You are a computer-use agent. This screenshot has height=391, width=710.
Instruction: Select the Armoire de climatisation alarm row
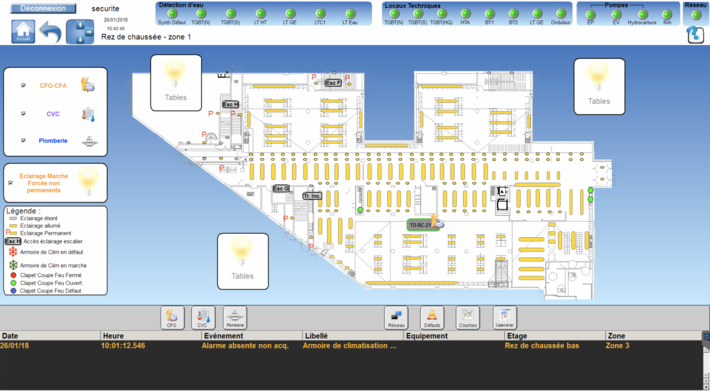351,346
